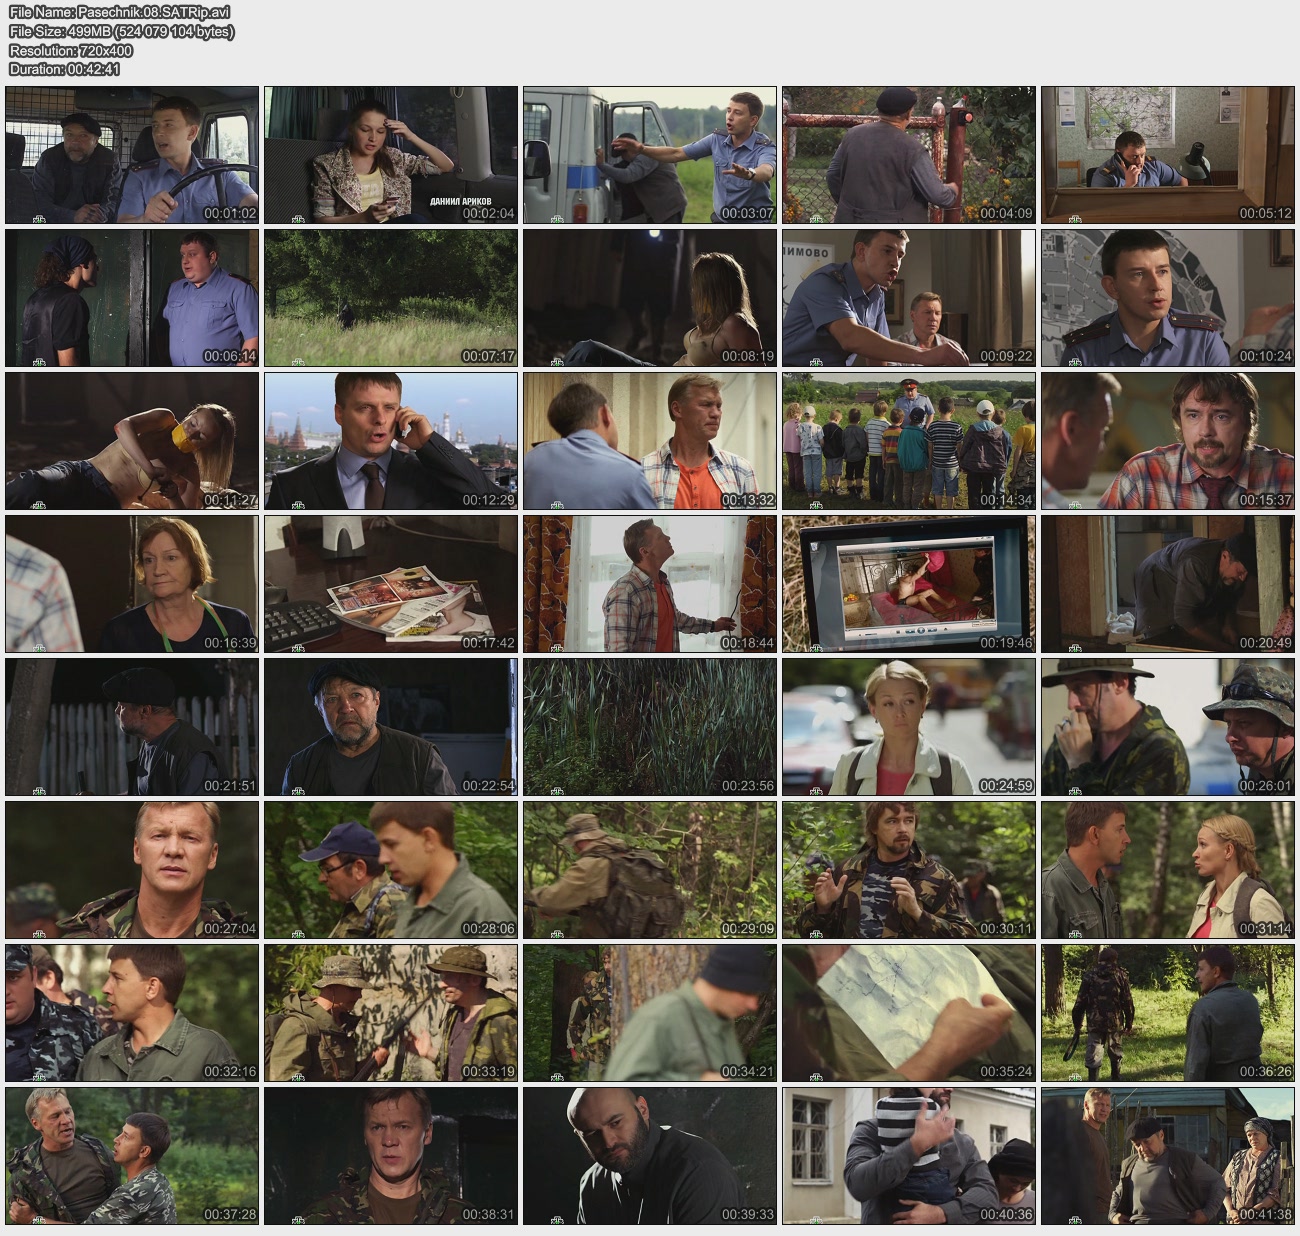The width and height of the screenshot is (1300, 1236).
Task: Open the final thumbnail at 00:41:38
Action: click(x=1167, y=1156)
